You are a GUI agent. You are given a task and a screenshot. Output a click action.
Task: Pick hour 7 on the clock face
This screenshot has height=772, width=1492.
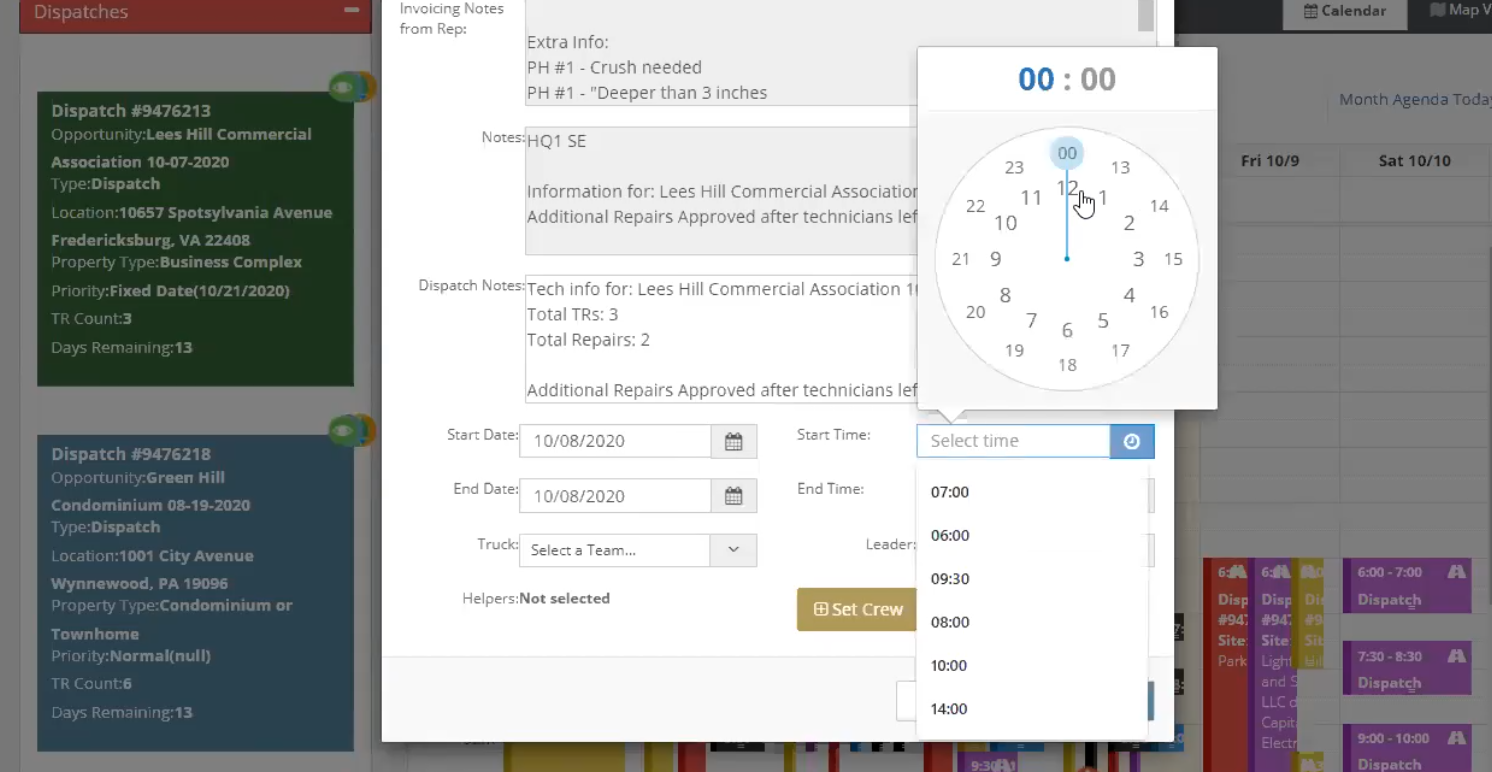tap(1031, 321)
